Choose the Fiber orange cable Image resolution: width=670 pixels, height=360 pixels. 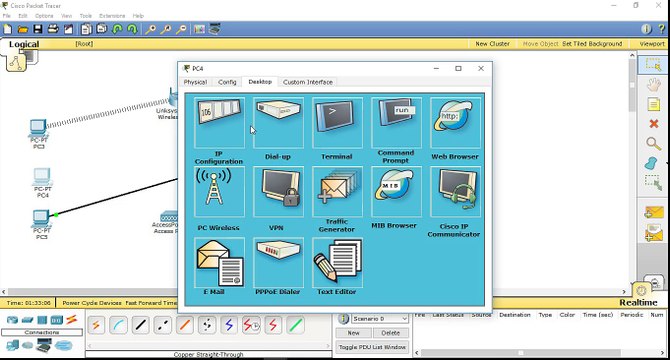click(x=185, y=325)
